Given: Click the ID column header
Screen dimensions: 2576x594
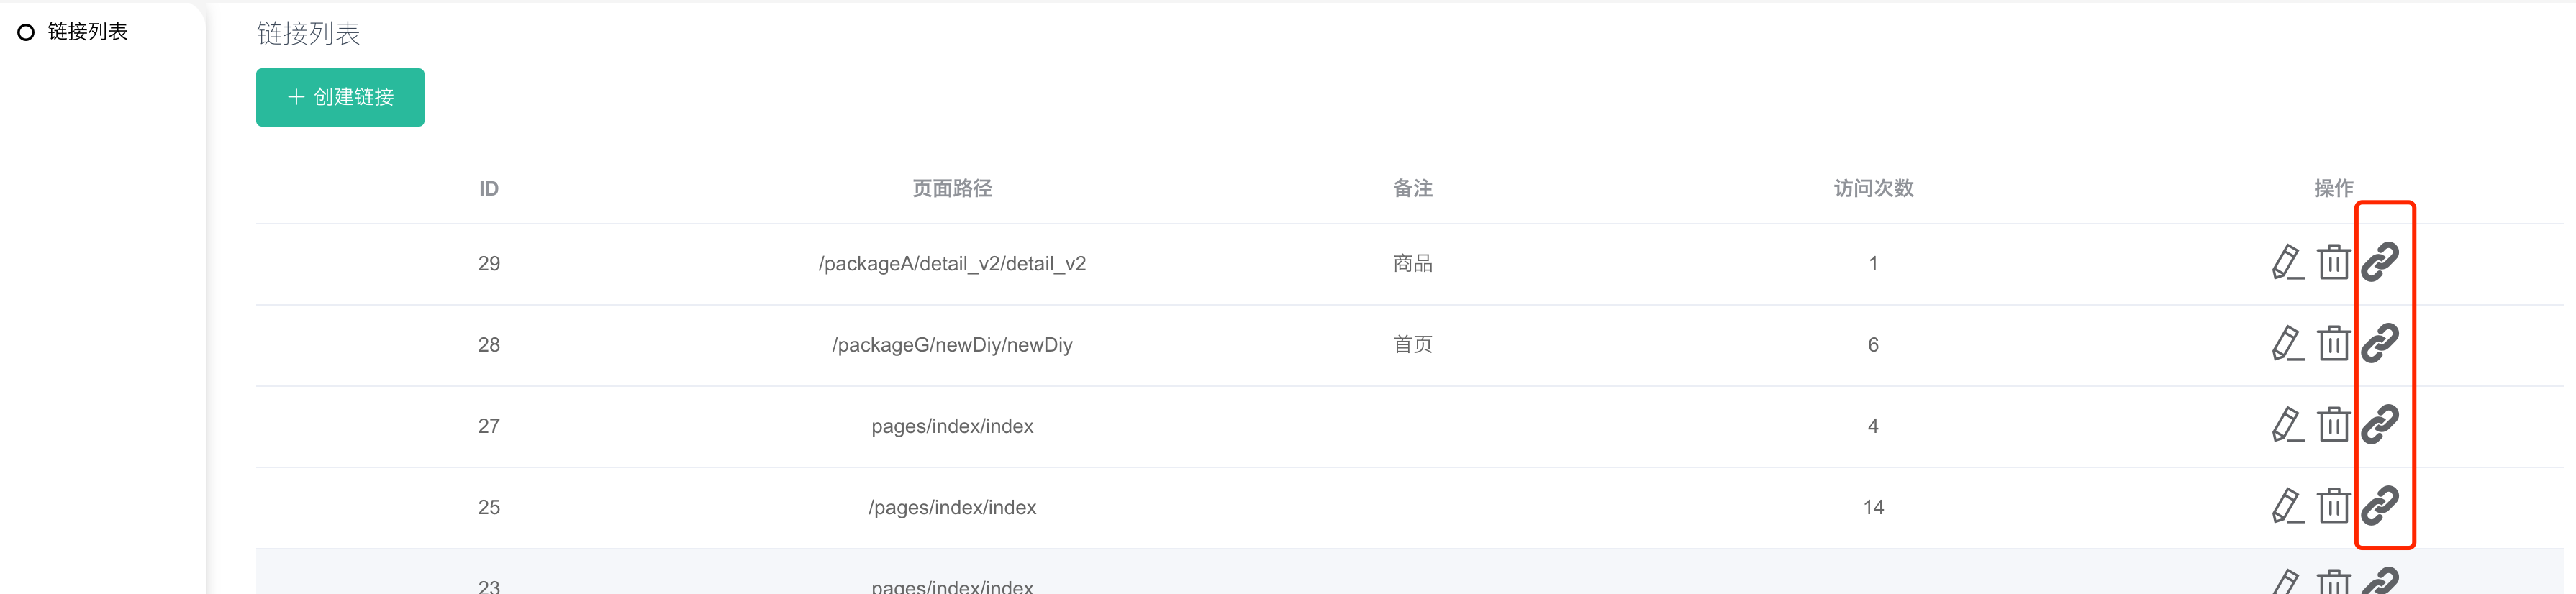Looking at the screenshot, I should 489,188.
